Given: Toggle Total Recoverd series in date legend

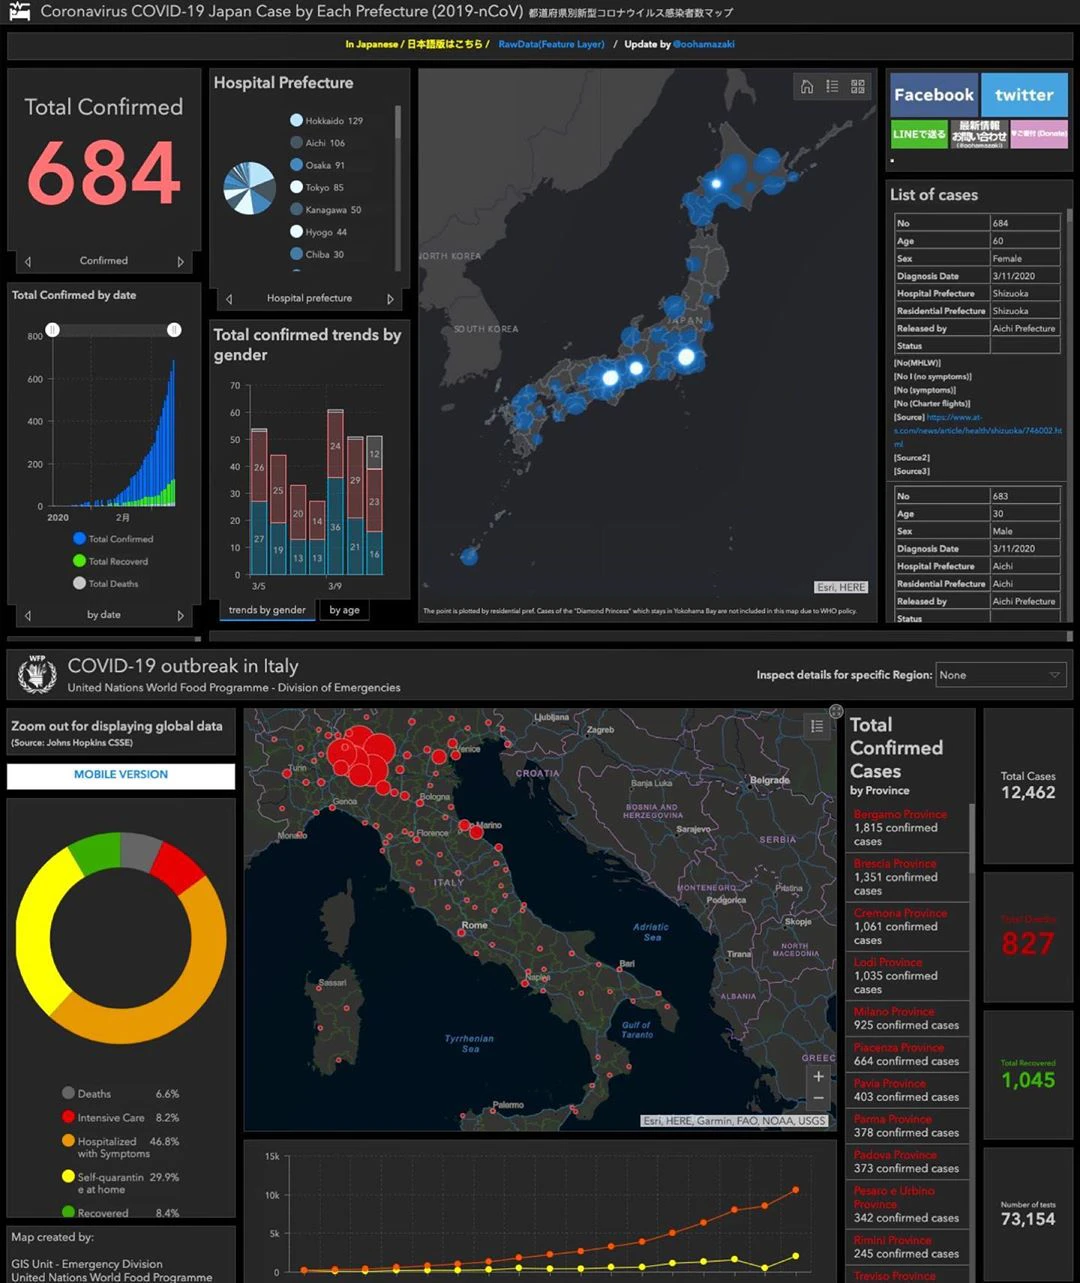Looking at the screenshot, I should [110, 561].
